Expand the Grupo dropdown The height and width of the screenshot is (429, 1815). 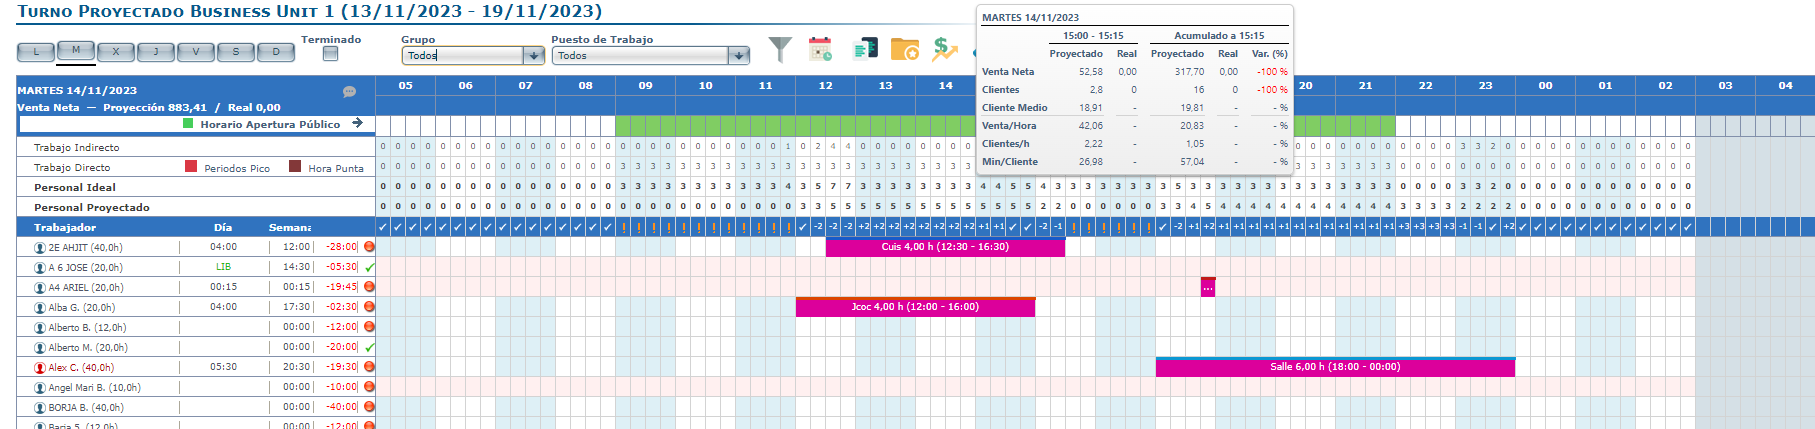534,56
